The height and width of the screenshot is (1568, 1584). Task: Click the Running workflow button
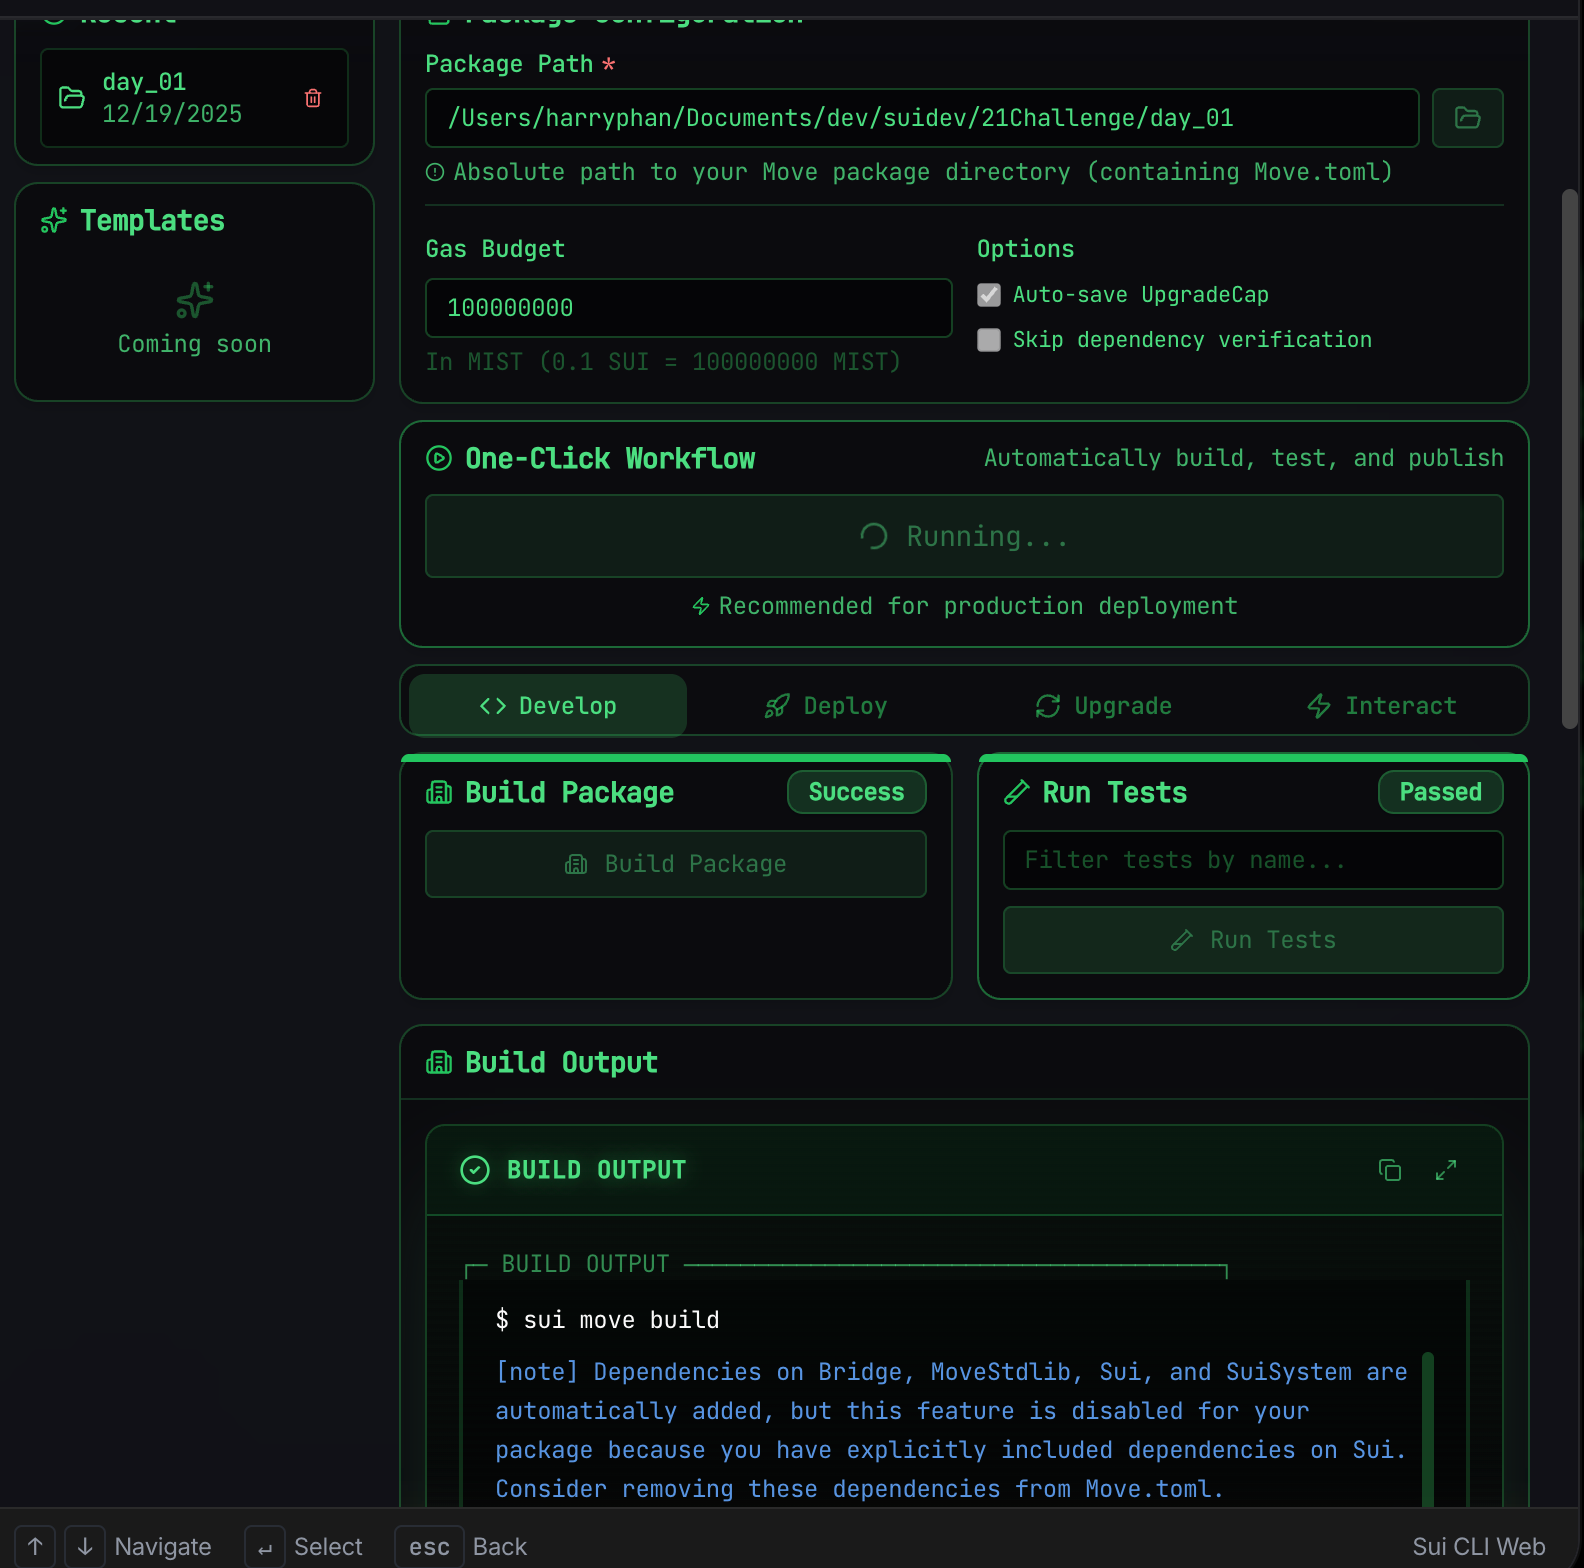(964, 536)
